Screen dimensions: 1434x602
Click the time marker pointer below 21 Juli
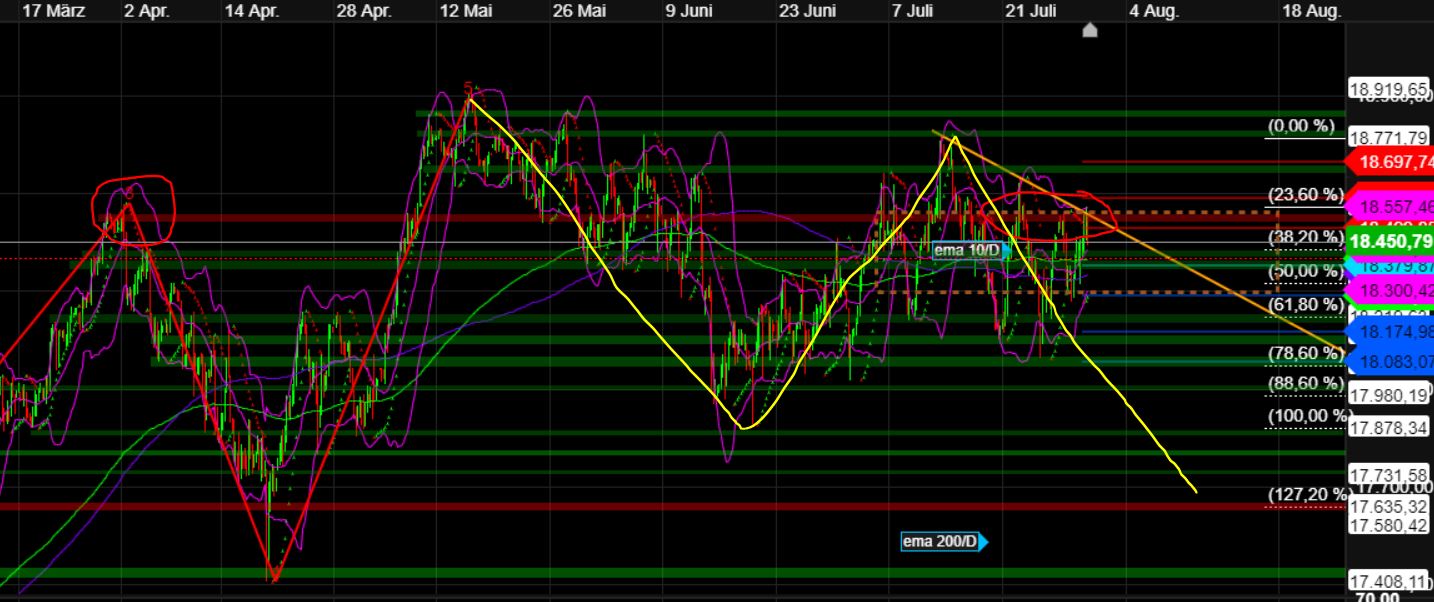pyautogui.click(x=1090, y=31)
